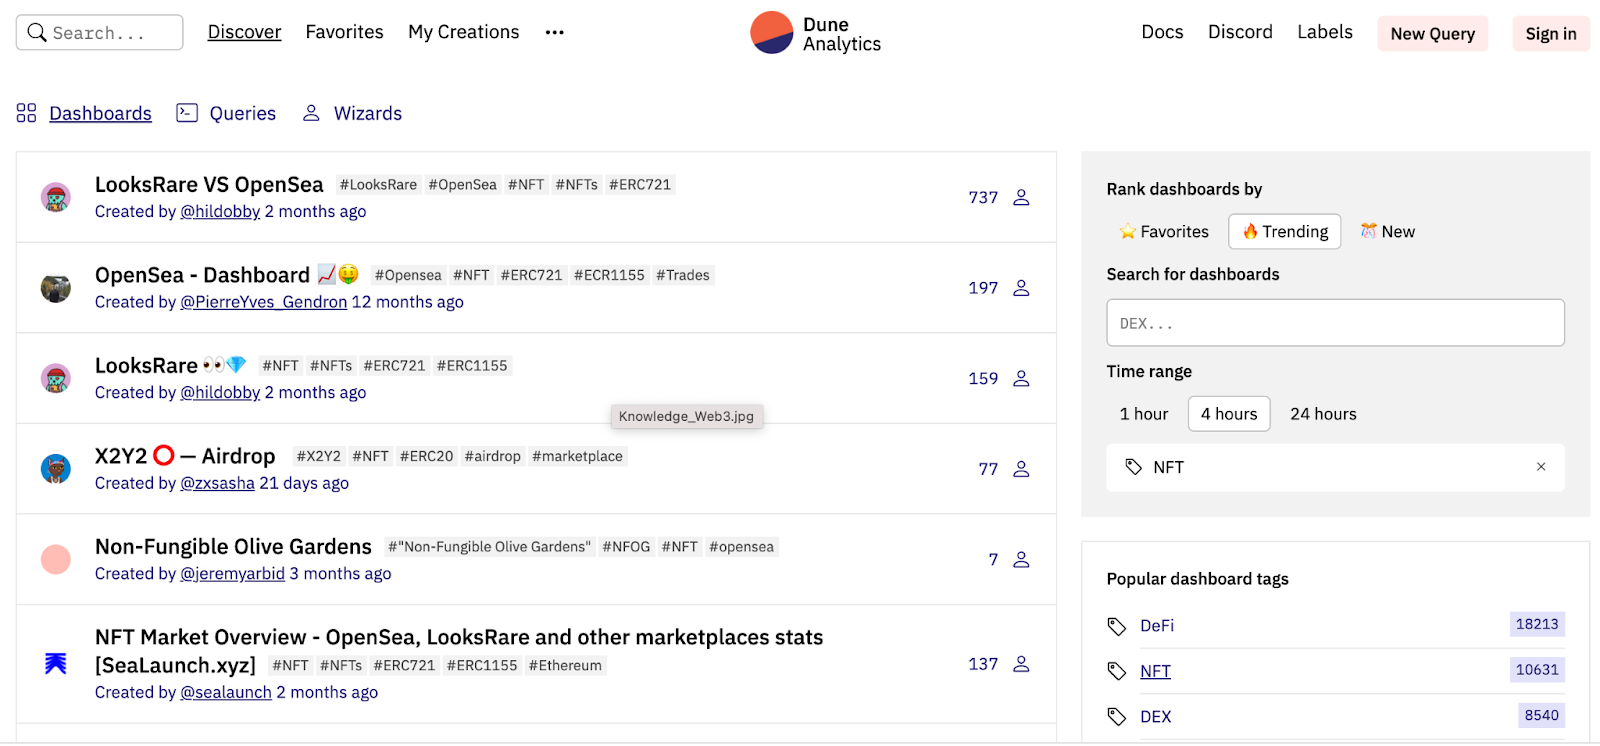The height and width of the screenshot is (746, 1600).
Task: Open @PierreYves_Gendron profile link
Action: coord(264,302)
